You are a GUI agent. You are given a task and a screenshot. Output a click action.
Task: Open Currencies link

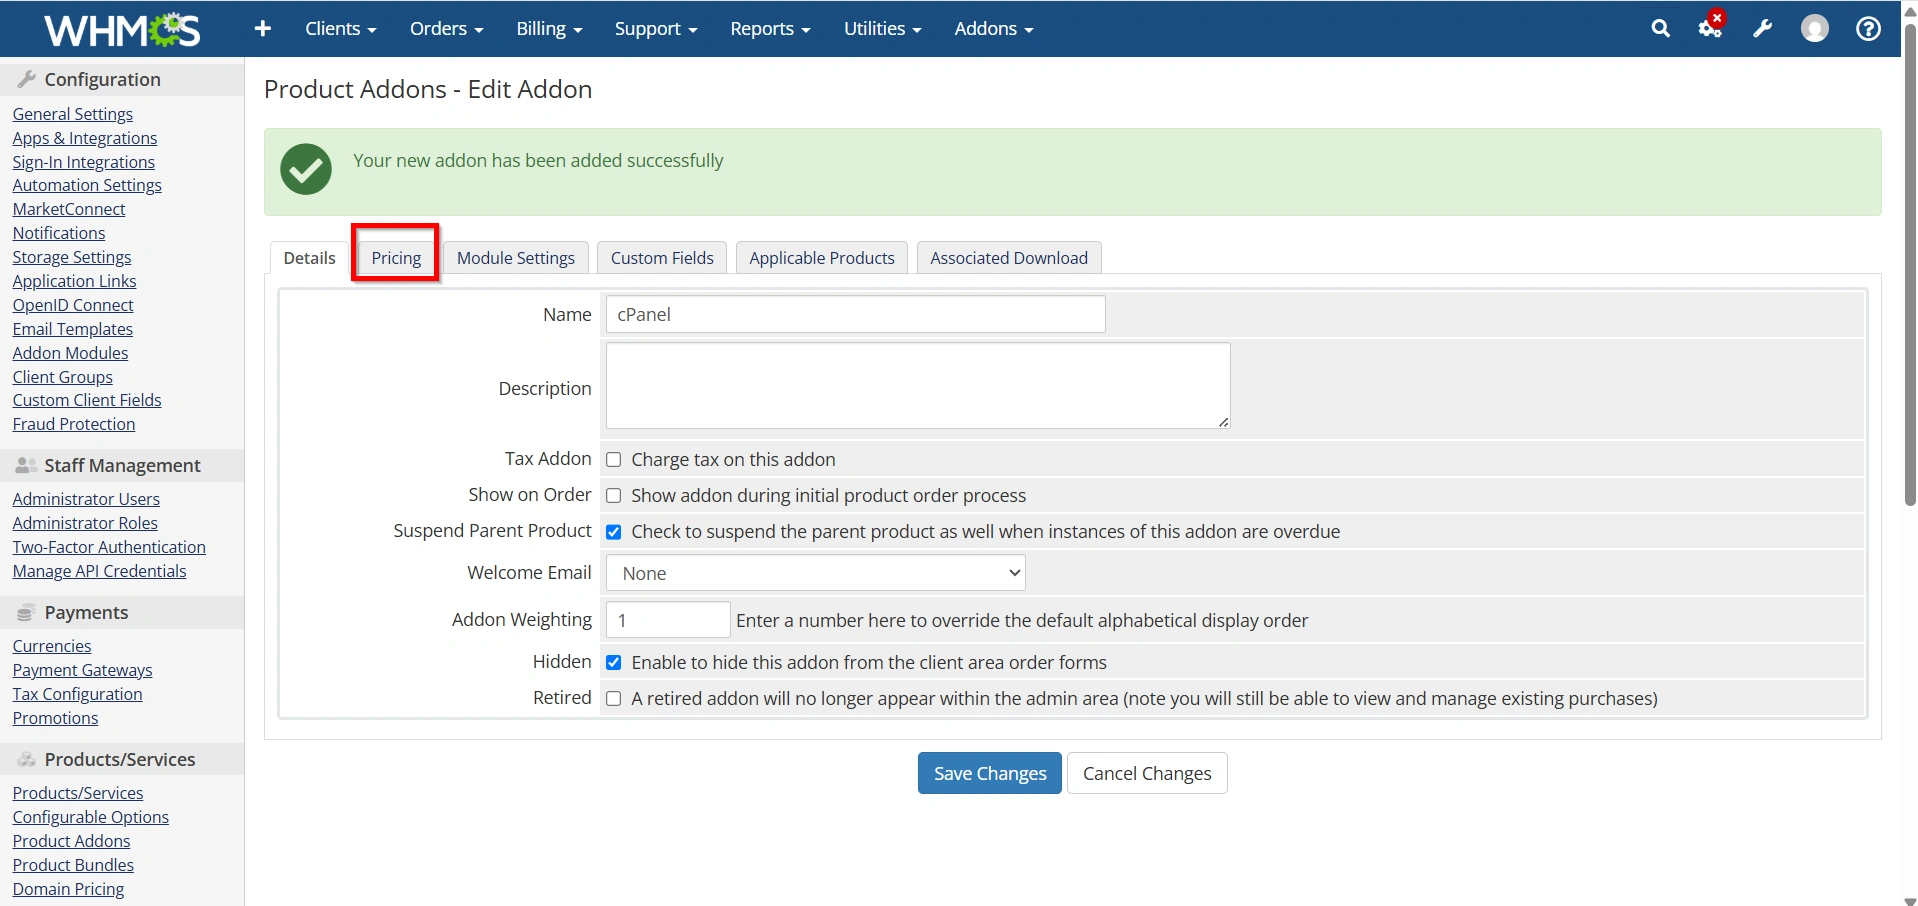[x=52, y=646]
